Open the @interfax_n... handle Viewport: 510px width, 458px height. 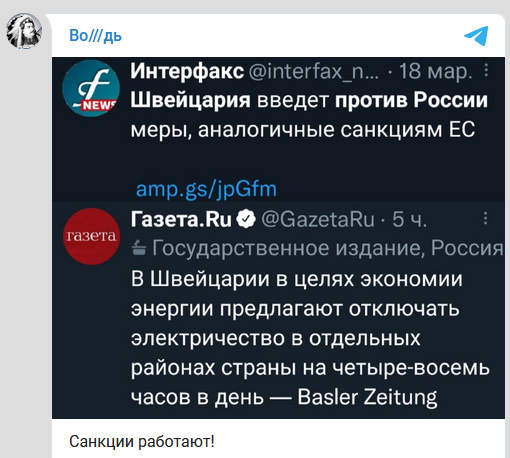(x=314, y=71)
